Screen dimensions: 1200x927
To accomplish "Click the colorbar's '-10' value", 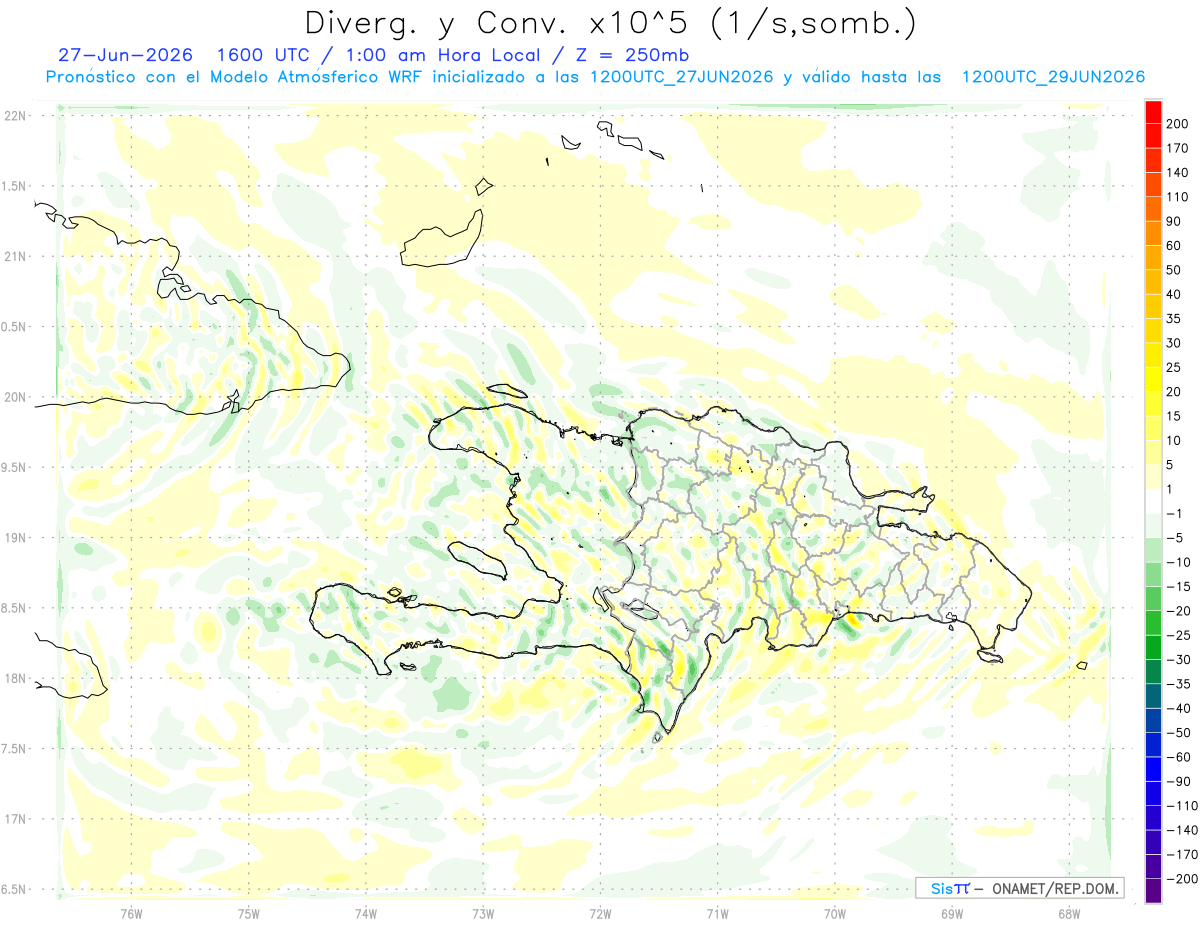I will (x=1178, y=562).
